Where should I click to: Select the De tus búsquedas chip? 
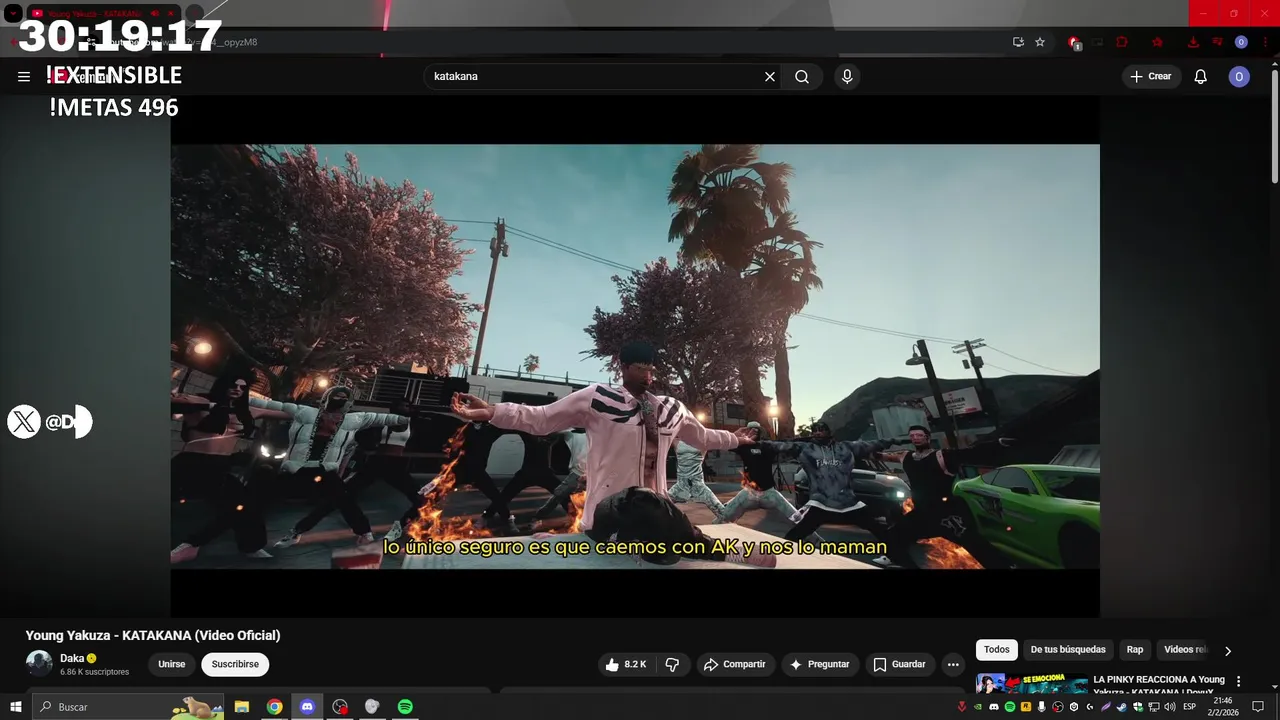(1068, 650)
